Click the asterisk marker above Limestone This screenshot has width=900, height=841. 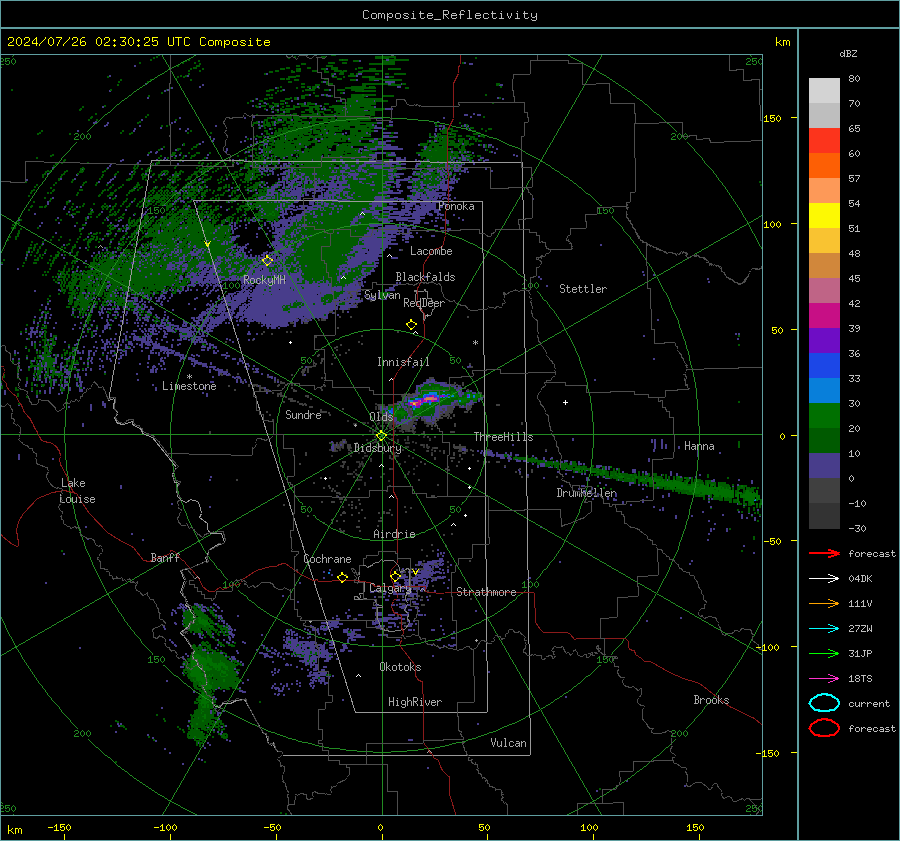(x=189, y=377)
